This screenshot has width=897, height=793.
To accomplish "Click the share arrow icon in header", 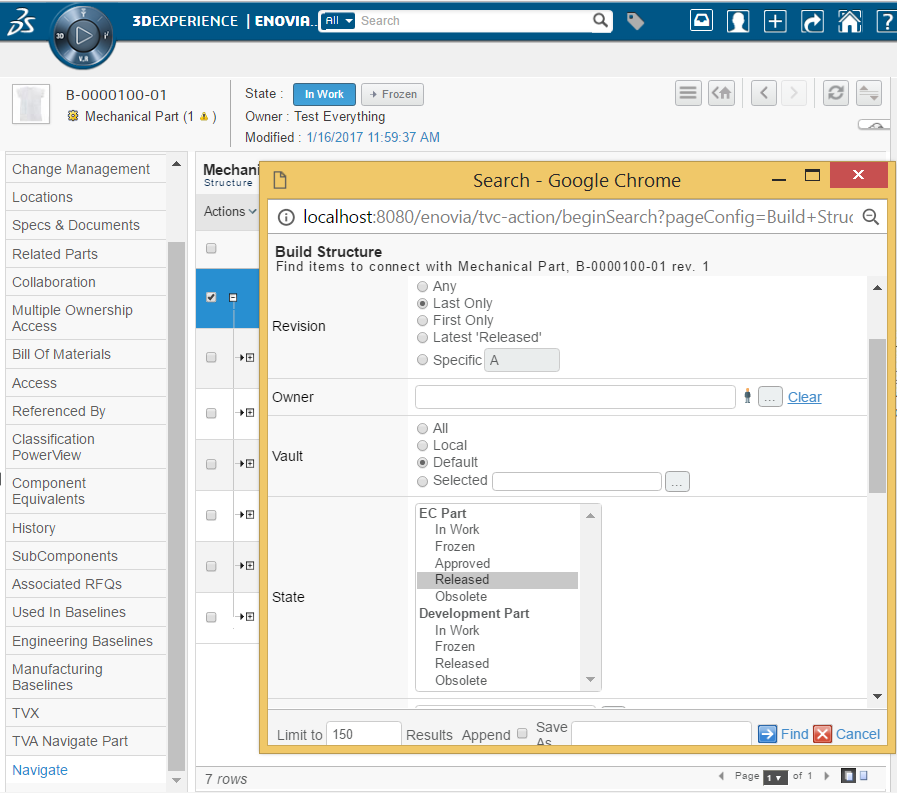I will coord(812,21).
